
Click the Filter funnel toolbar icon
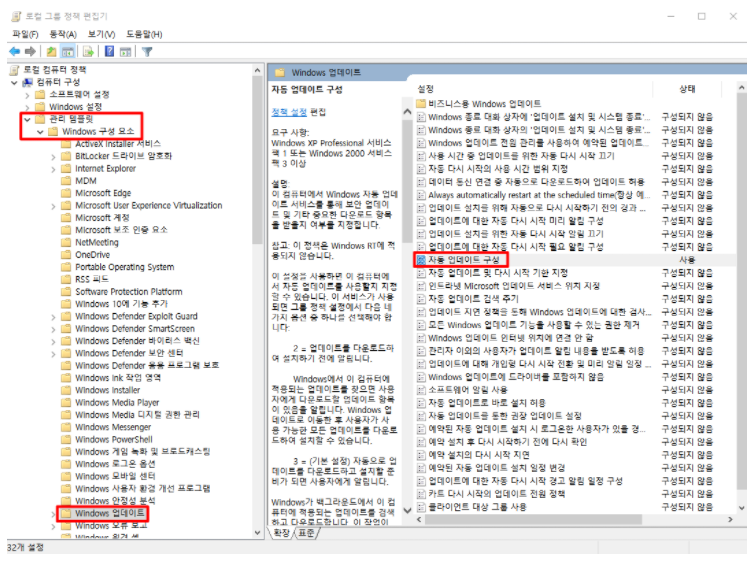coord(147,51)
